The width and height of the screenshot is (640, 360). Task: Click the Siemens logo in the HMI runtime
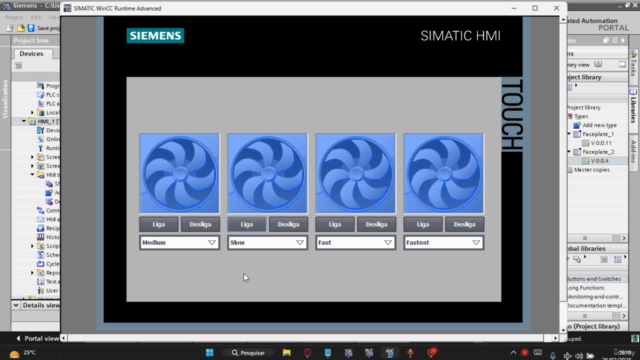(155, 36)
